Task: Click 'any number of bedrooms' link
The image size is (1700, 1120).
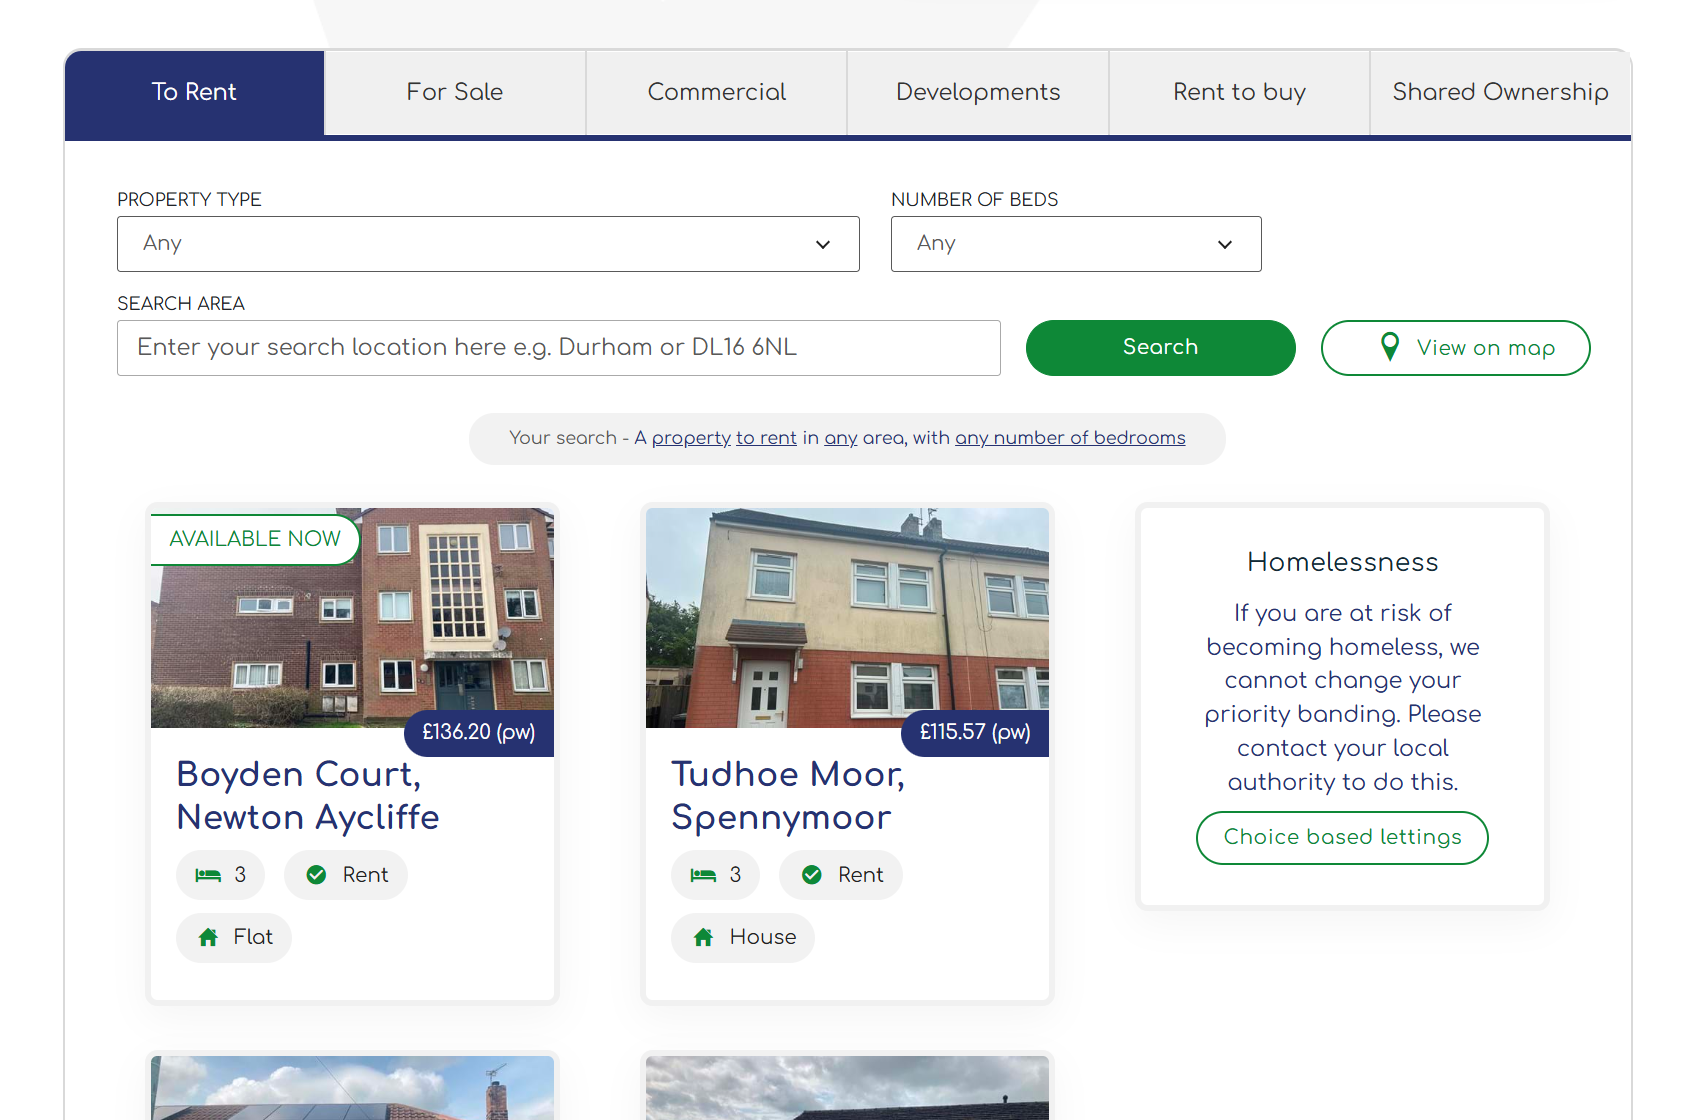Action: [x=1070, y=438]
